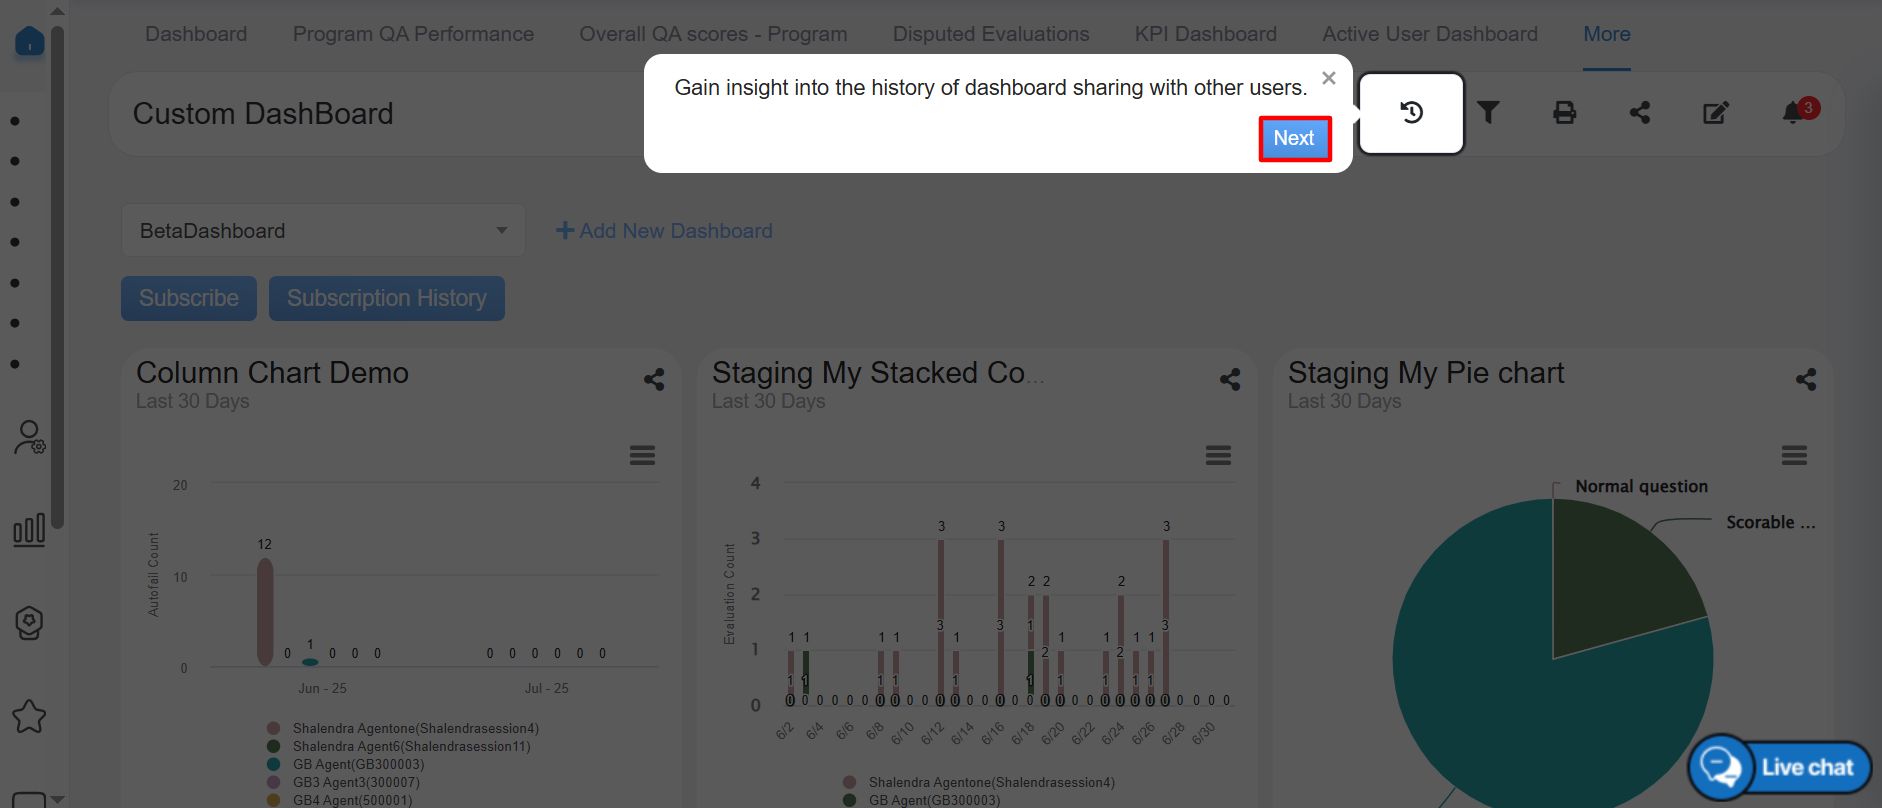Toggle the GB Agent(GB300003) legend in column chart
The height and width of the screenshot is (808, 1882).
coord(358,765)
